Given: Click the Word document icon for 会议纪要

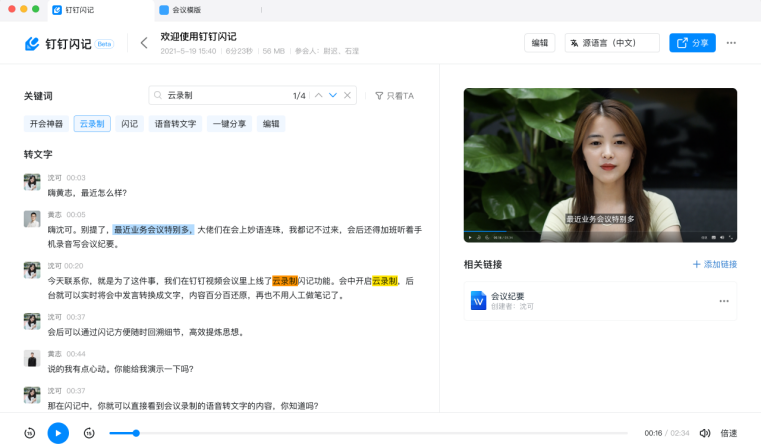Looking at the screenshot, I should tap(478, 301).
